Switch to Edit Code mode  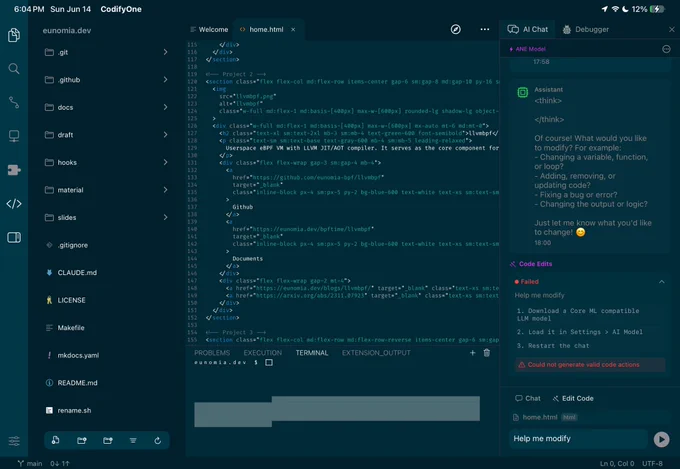(573, 398)
